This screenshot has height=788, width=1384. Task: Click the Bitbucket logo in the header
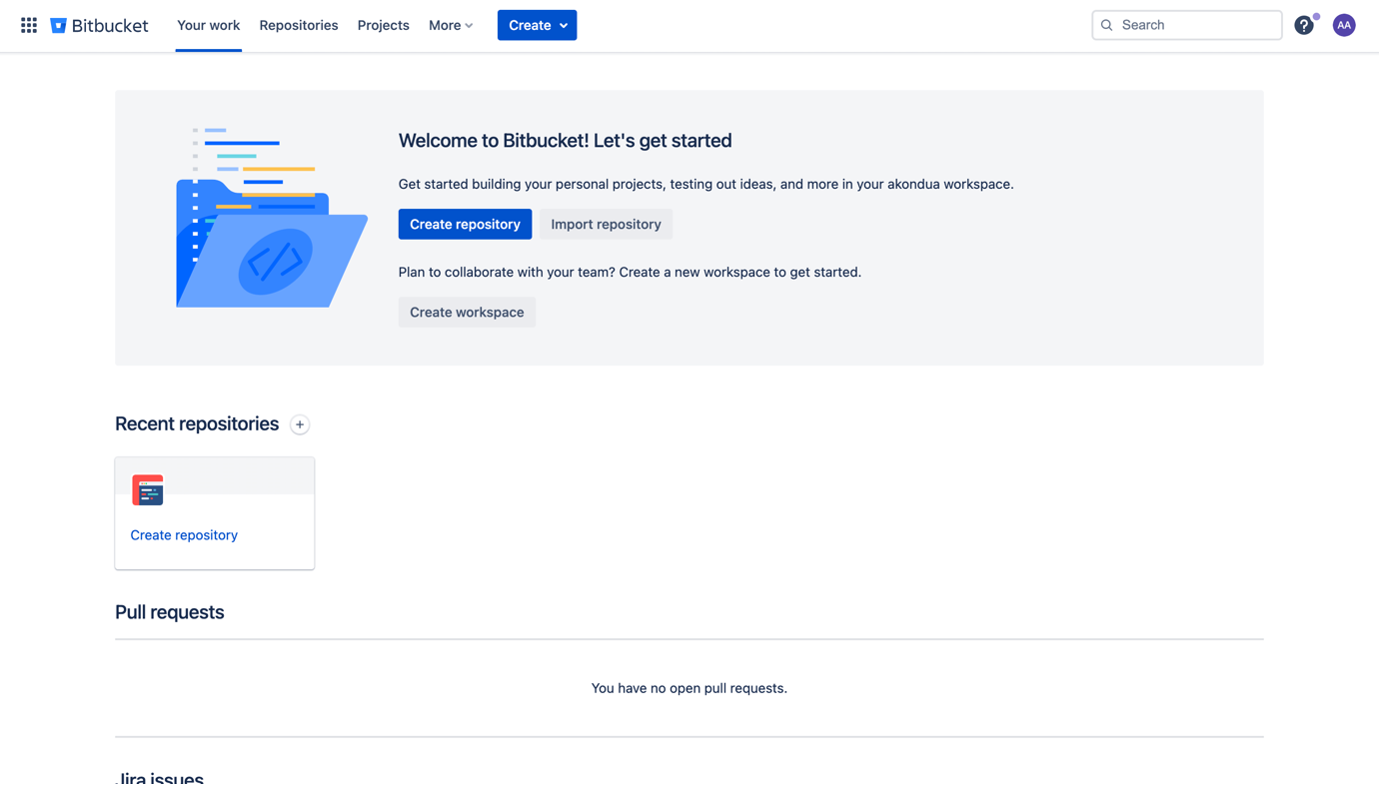tap(99, 25)
